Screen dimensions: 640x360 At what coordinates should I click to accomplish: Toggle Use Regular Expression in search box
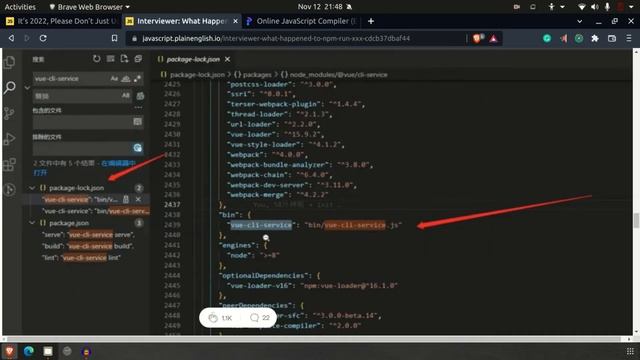(137, 78)
